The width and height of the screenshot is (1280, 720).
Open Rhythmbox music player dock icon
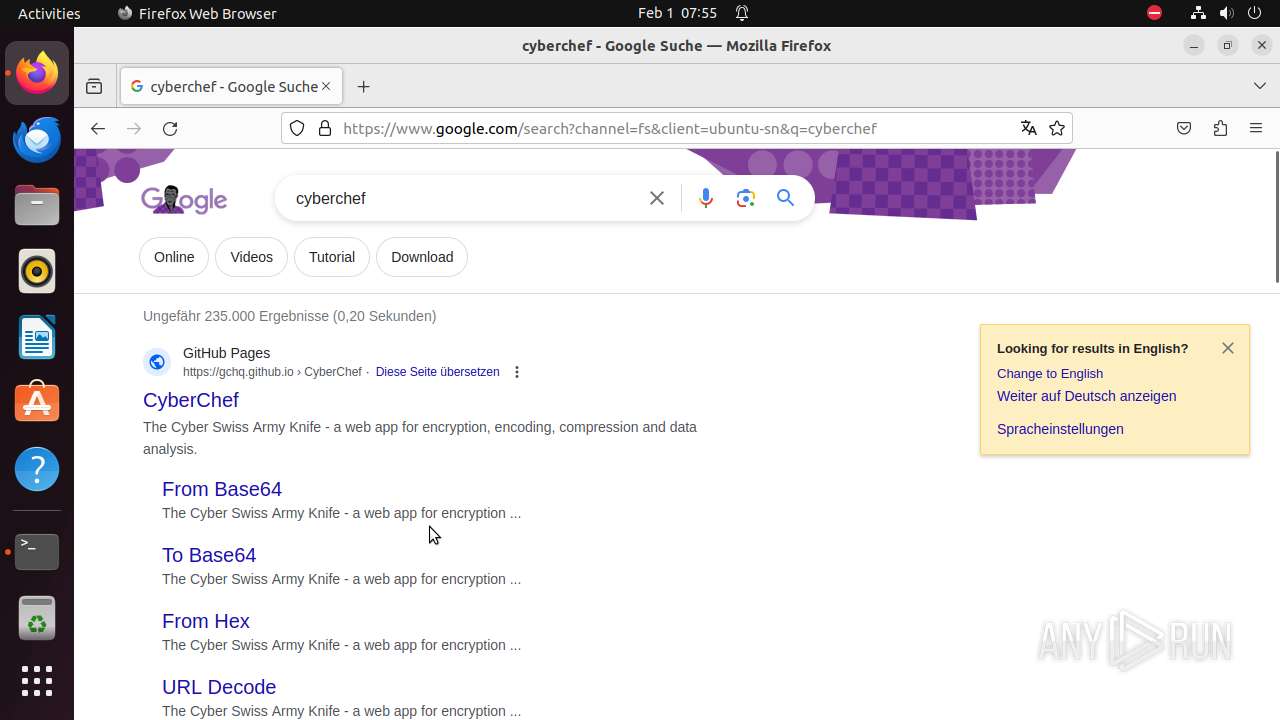(x=37, y=271)
